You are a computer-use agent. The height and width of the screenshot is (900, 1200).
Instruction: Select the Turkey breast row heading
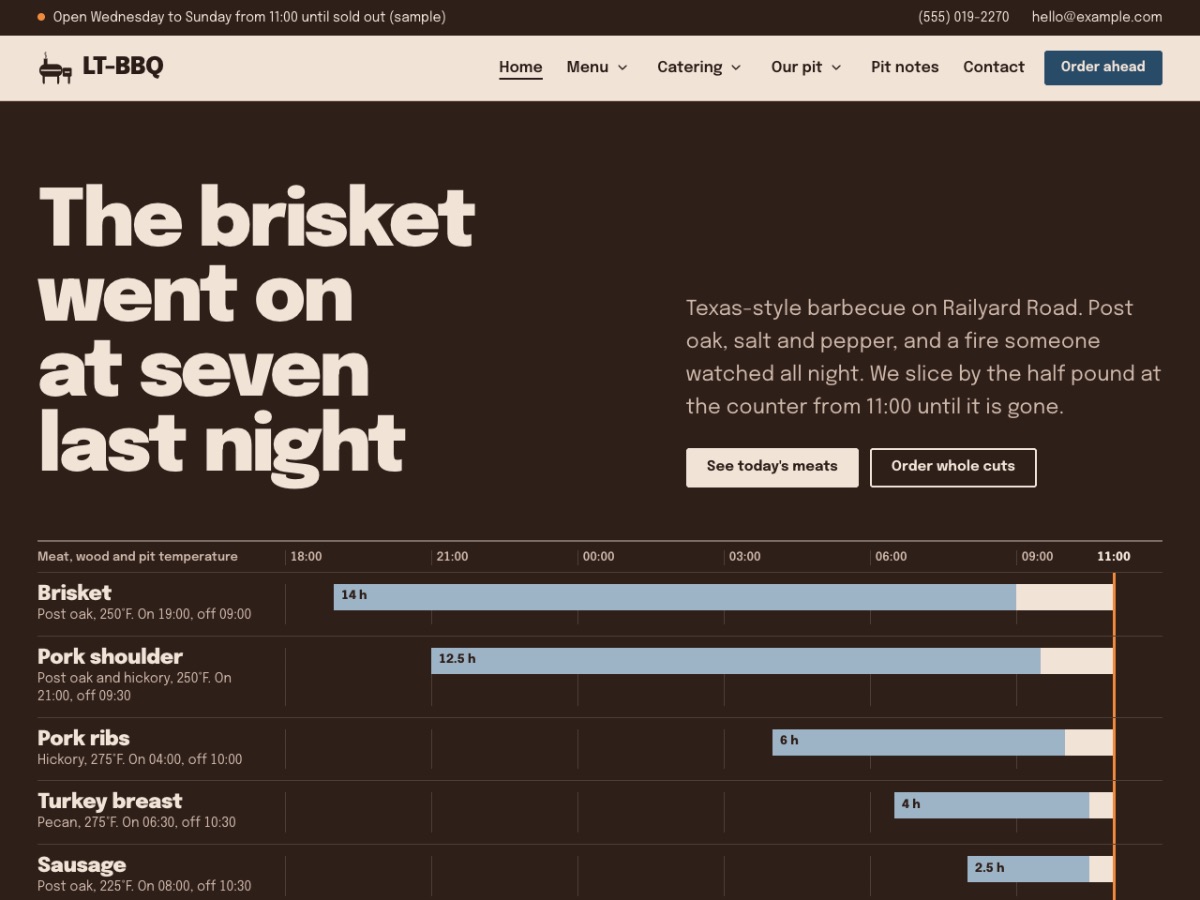tap(110, 801)
